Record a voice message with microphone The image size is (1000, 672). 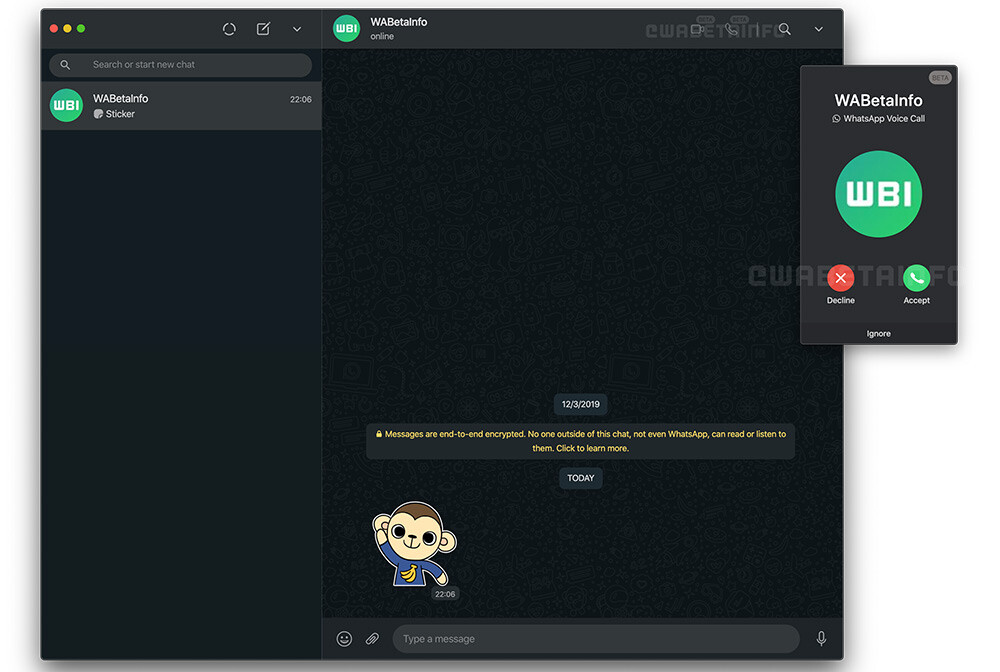click(821, 639)
